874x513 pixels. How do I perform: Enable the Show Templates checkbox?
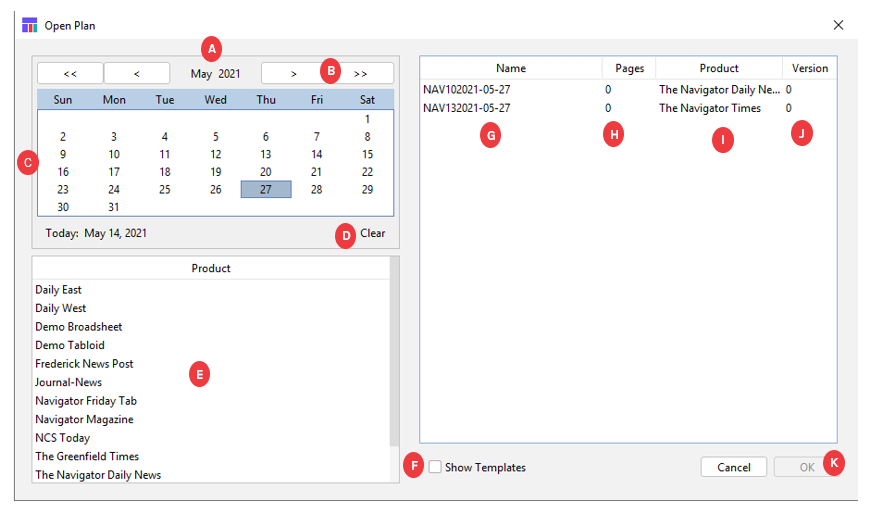(x=435, y=467)
